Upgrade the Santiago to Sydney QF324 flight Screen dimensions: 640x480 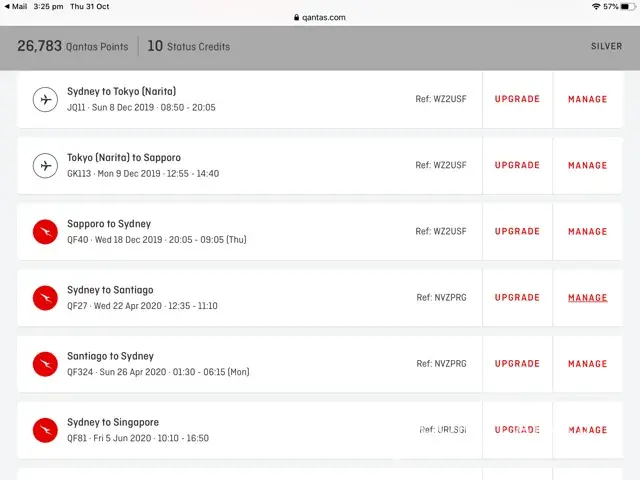(x=517, y=364)
